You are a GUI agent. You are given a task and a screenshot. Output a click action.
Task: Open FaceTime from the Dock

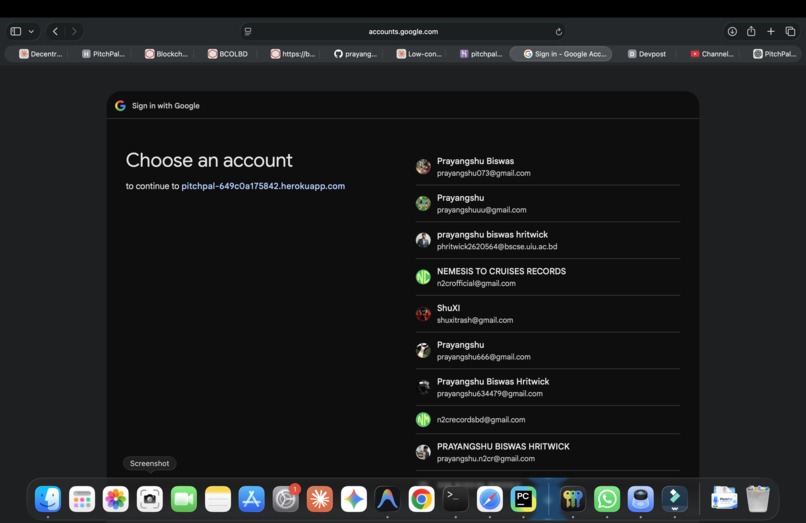pyautogui.click(x=184, y=499)
